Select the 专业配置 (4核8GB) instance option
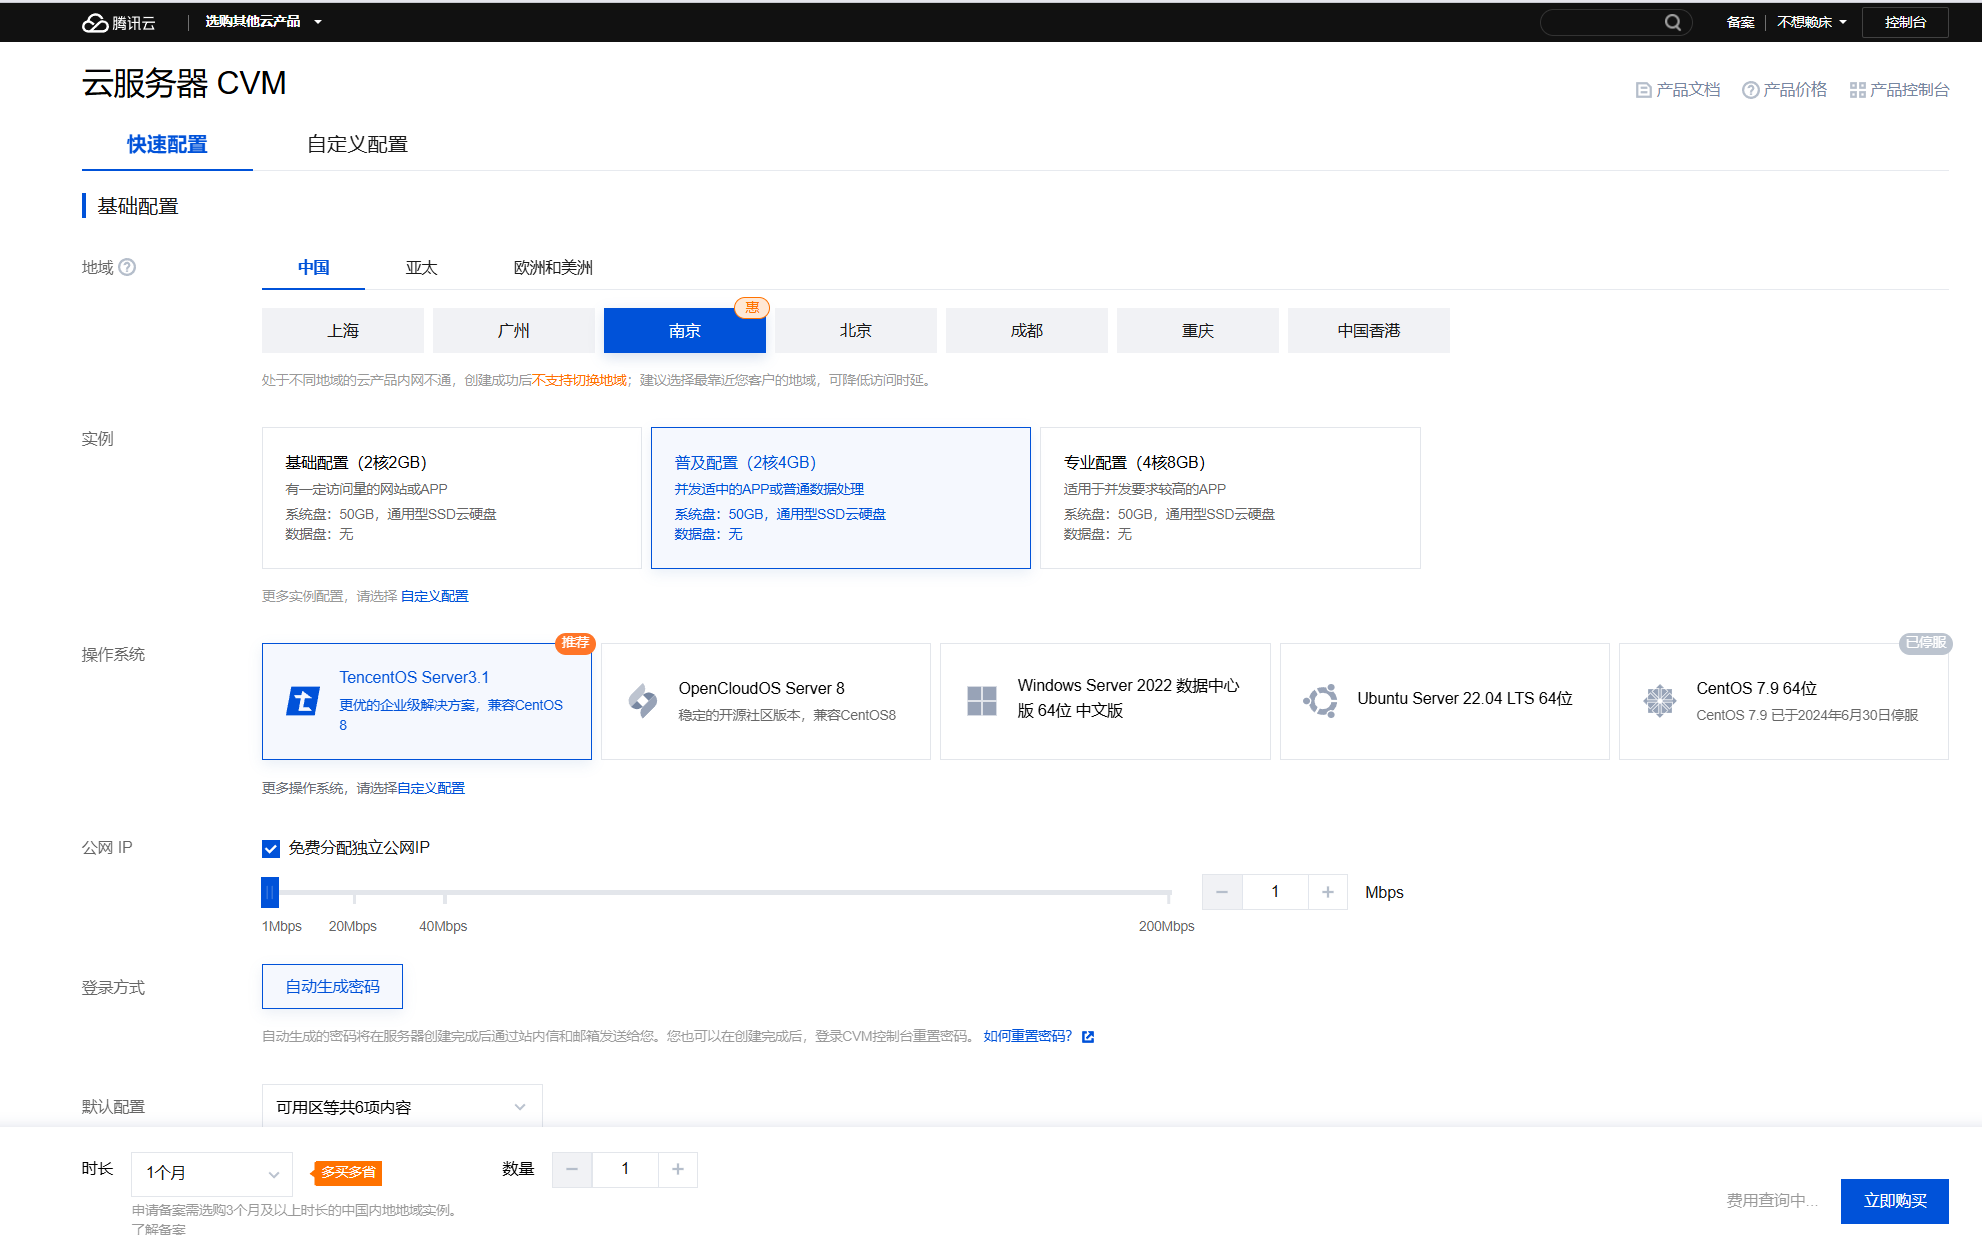The image size is (1982, 1235). point(1229,498)
